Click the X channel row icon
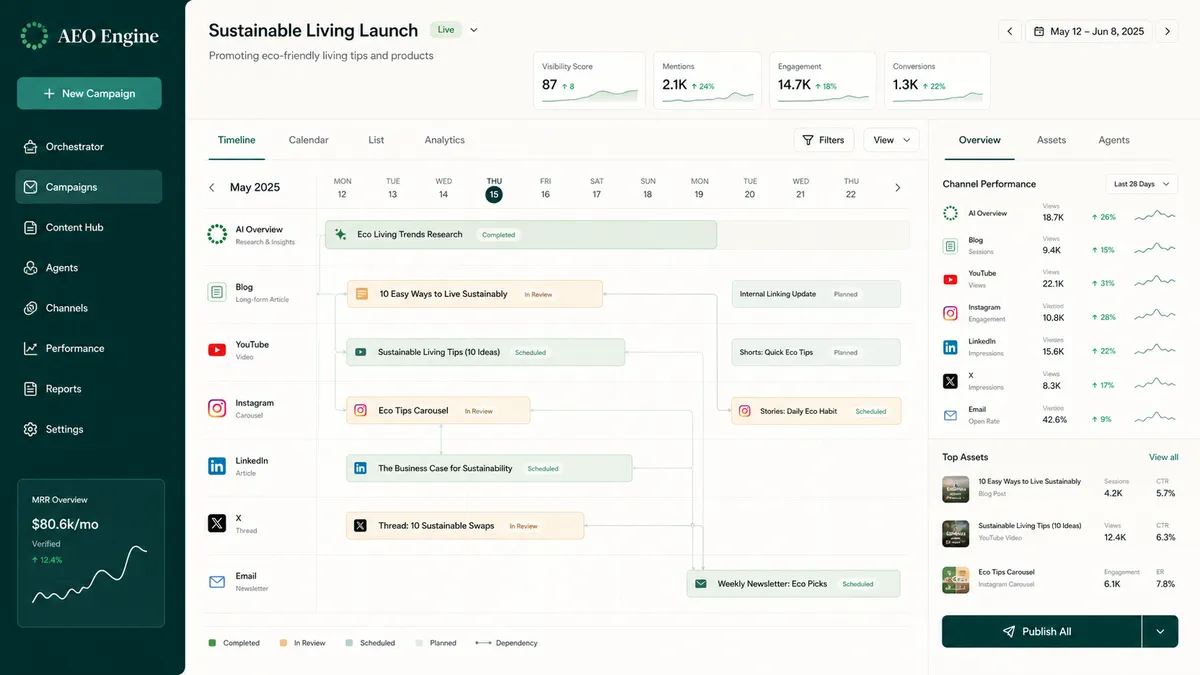The width and height of the screenshot is (1200, 675). click(217, 523)
